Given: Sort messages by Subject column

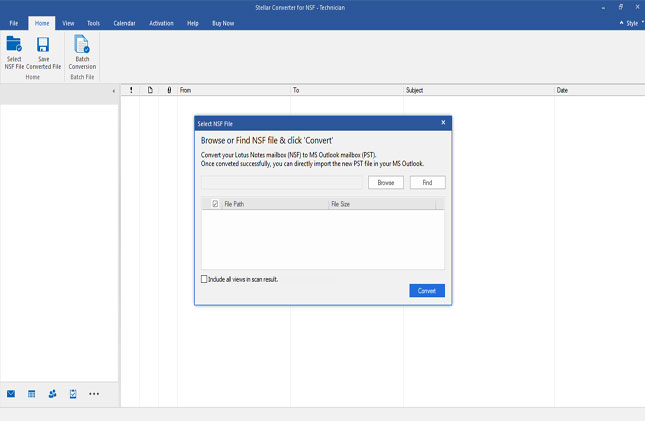Looking at the screenshot, I should (x=479, y=90).
